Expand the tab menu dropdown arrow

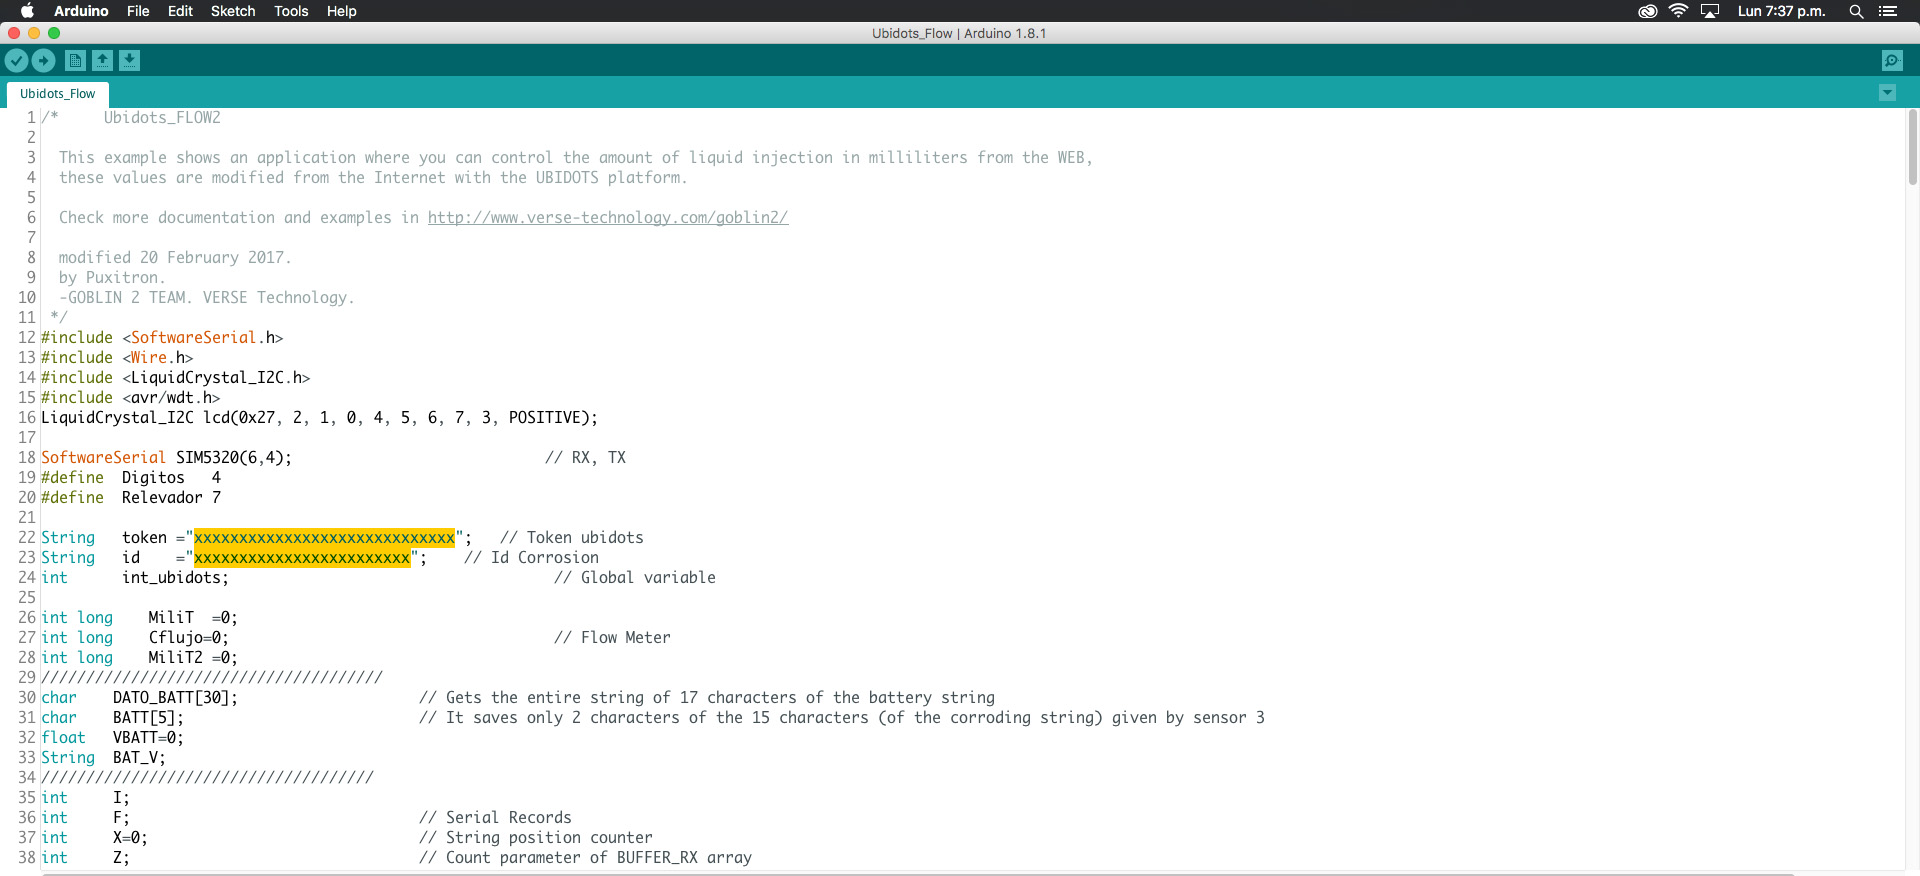tap(1887, 93)
